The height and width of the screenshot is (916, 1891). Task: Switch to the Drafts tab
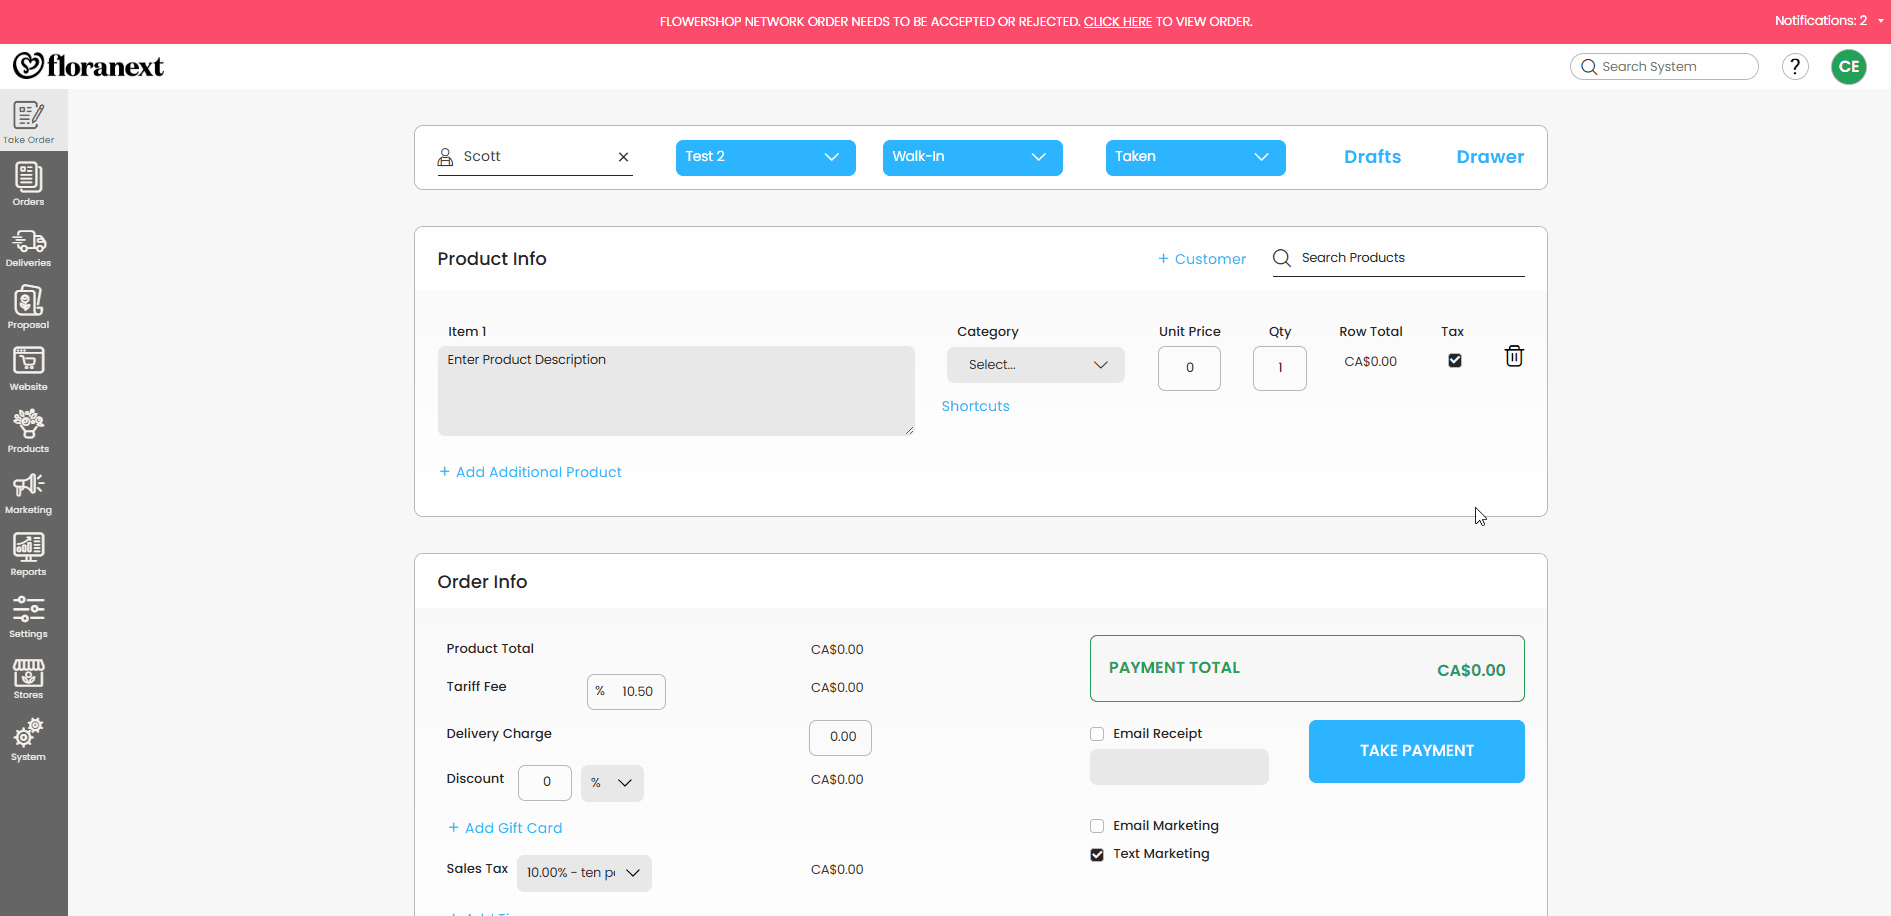(1372, 157)
